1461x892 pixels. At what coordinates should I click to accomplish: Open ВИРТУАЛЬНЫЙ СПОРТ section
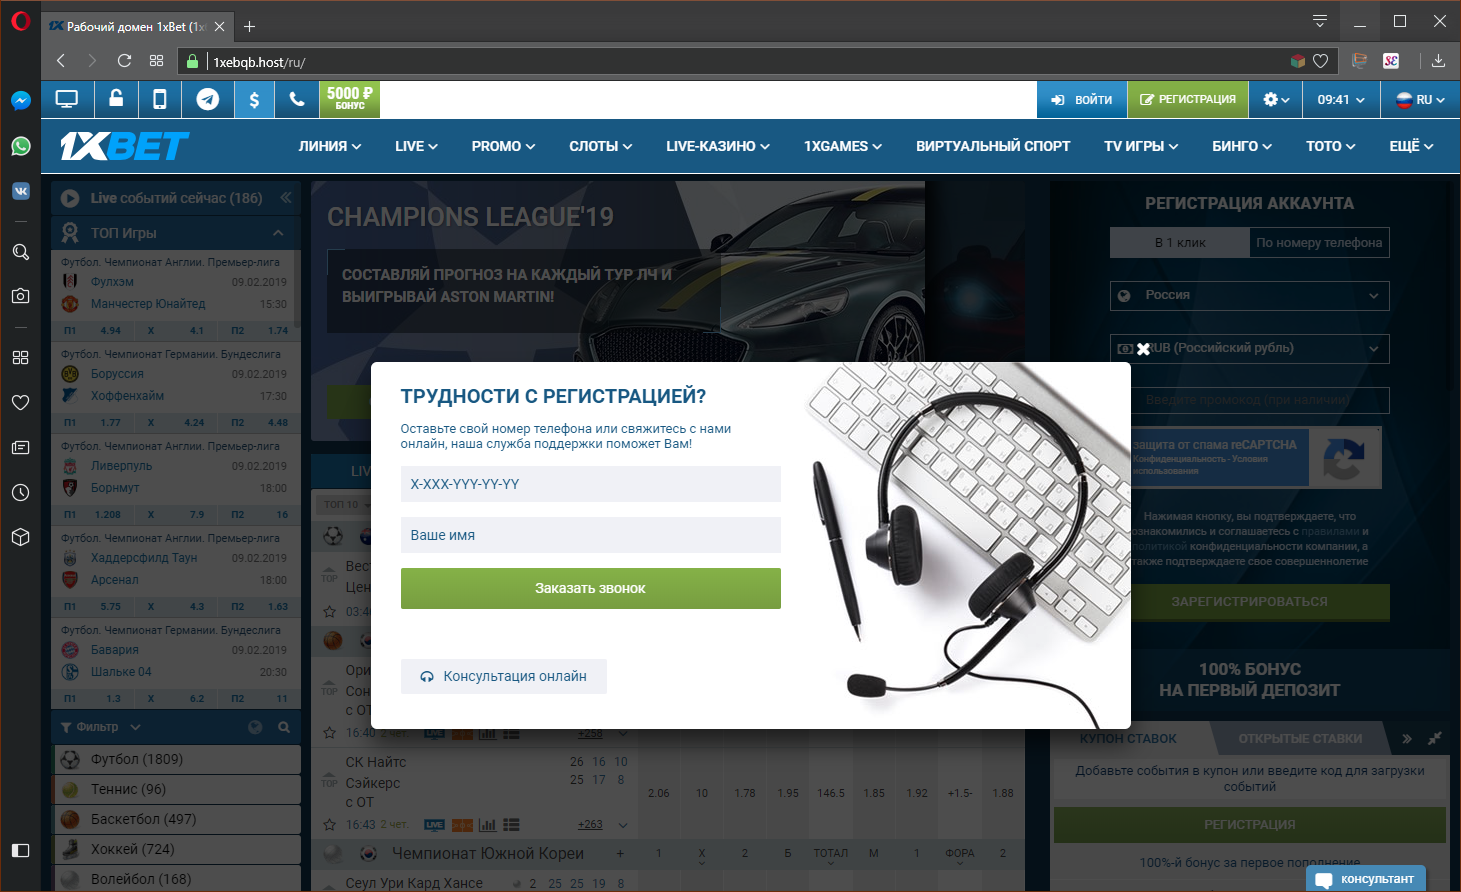tap(993, 146)
